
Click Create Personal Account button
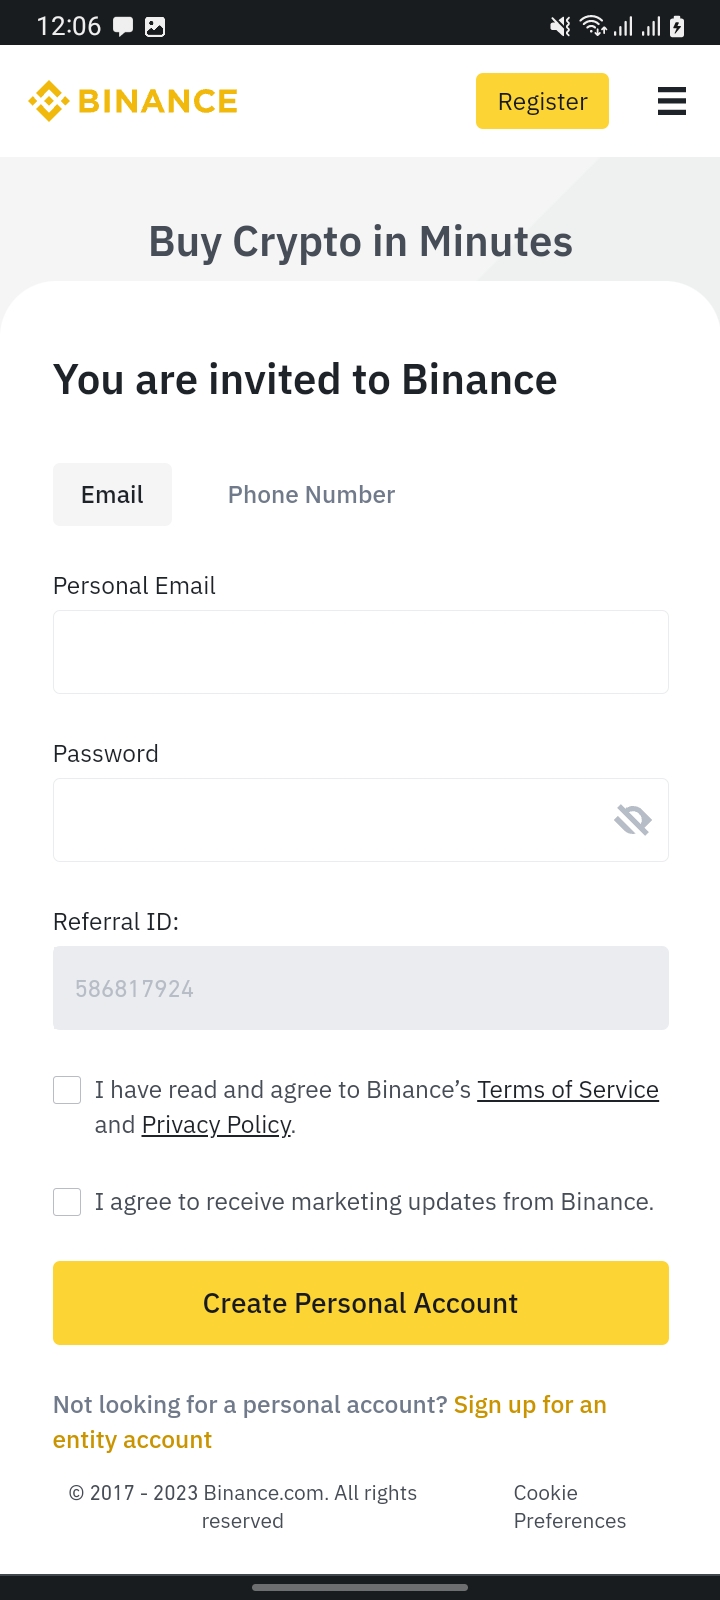(x=360, y=1303)
